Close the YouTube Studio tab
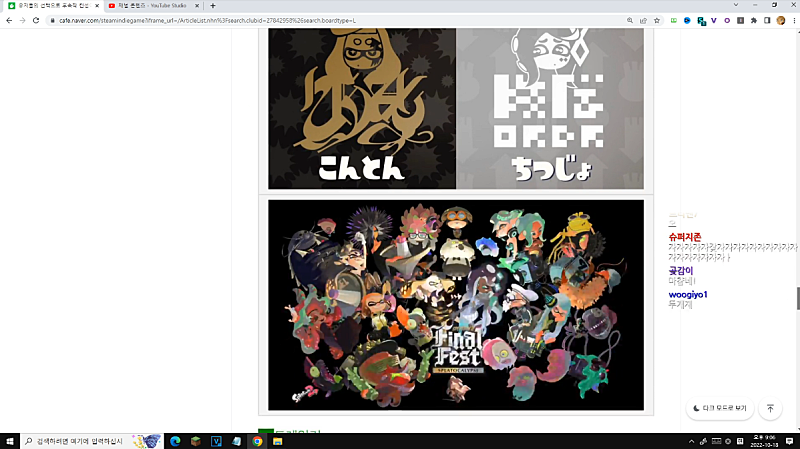The width and height of the screenshot is (800, 449). [x=197, y=6]
